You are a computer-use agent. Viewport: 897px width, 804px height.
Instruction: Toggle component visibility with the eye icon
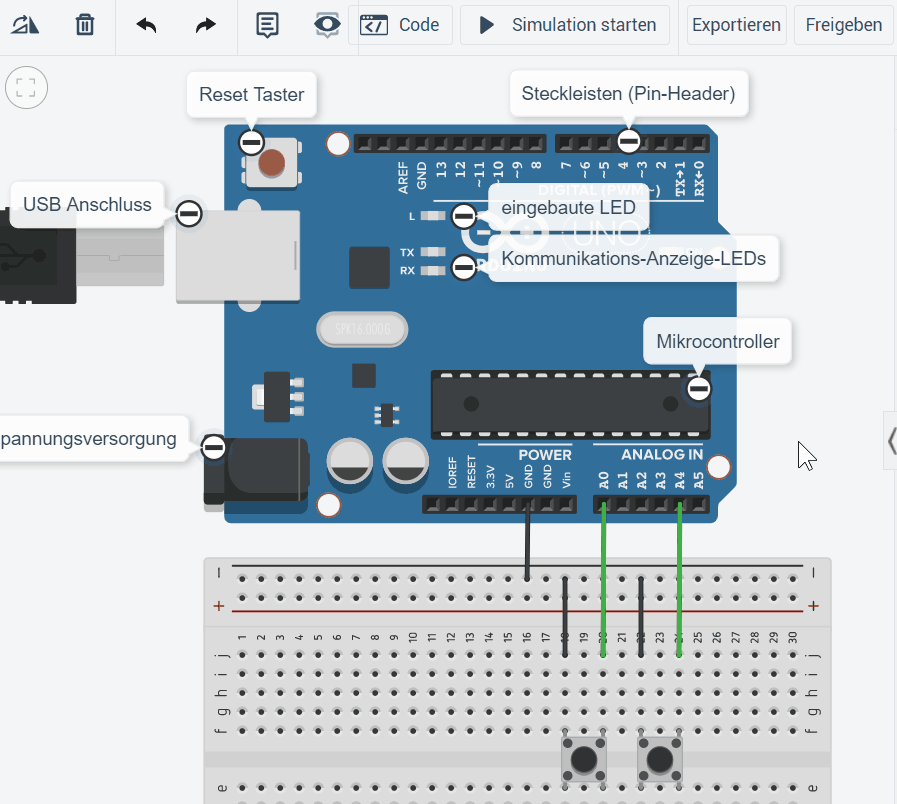[x=326, y=25]
